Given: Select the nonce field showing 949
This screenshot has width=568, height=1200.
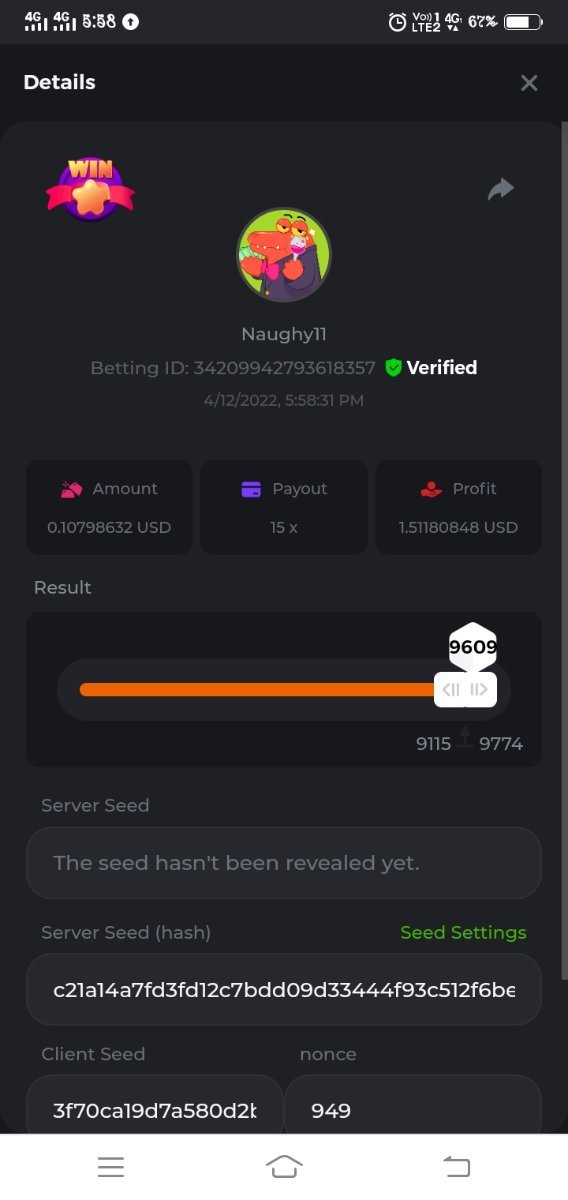Looking at the screenshot, I should [413, 1109].
